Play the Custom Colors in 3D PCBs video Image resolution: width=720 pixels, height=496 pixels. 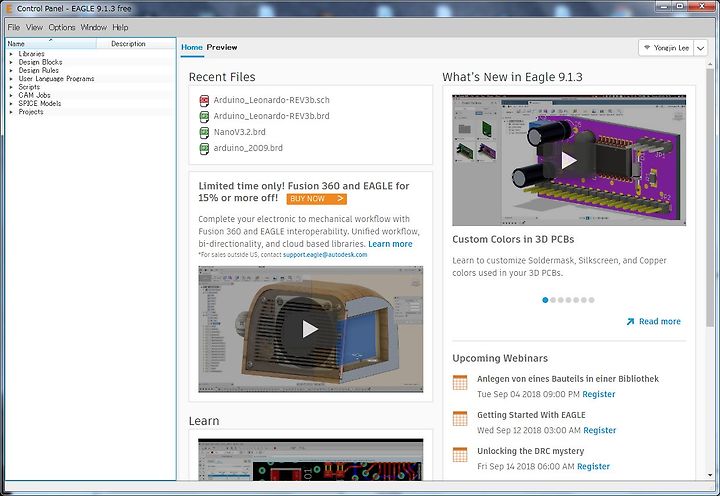tap(569, 160)
